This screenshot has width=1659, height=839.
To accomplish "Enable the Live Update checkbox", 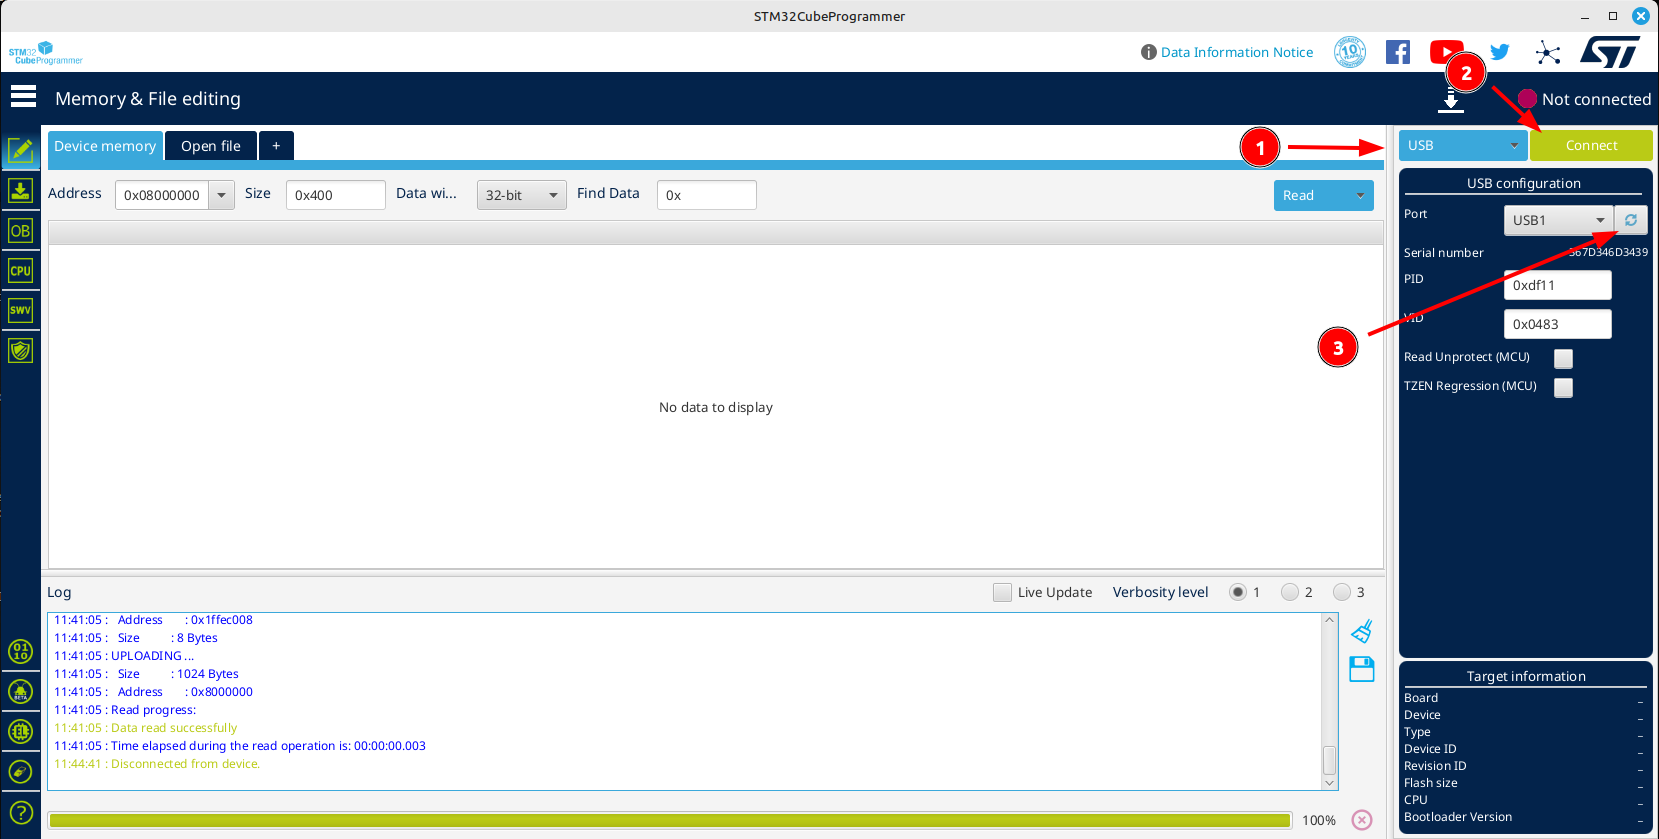I will [1002, 592].
